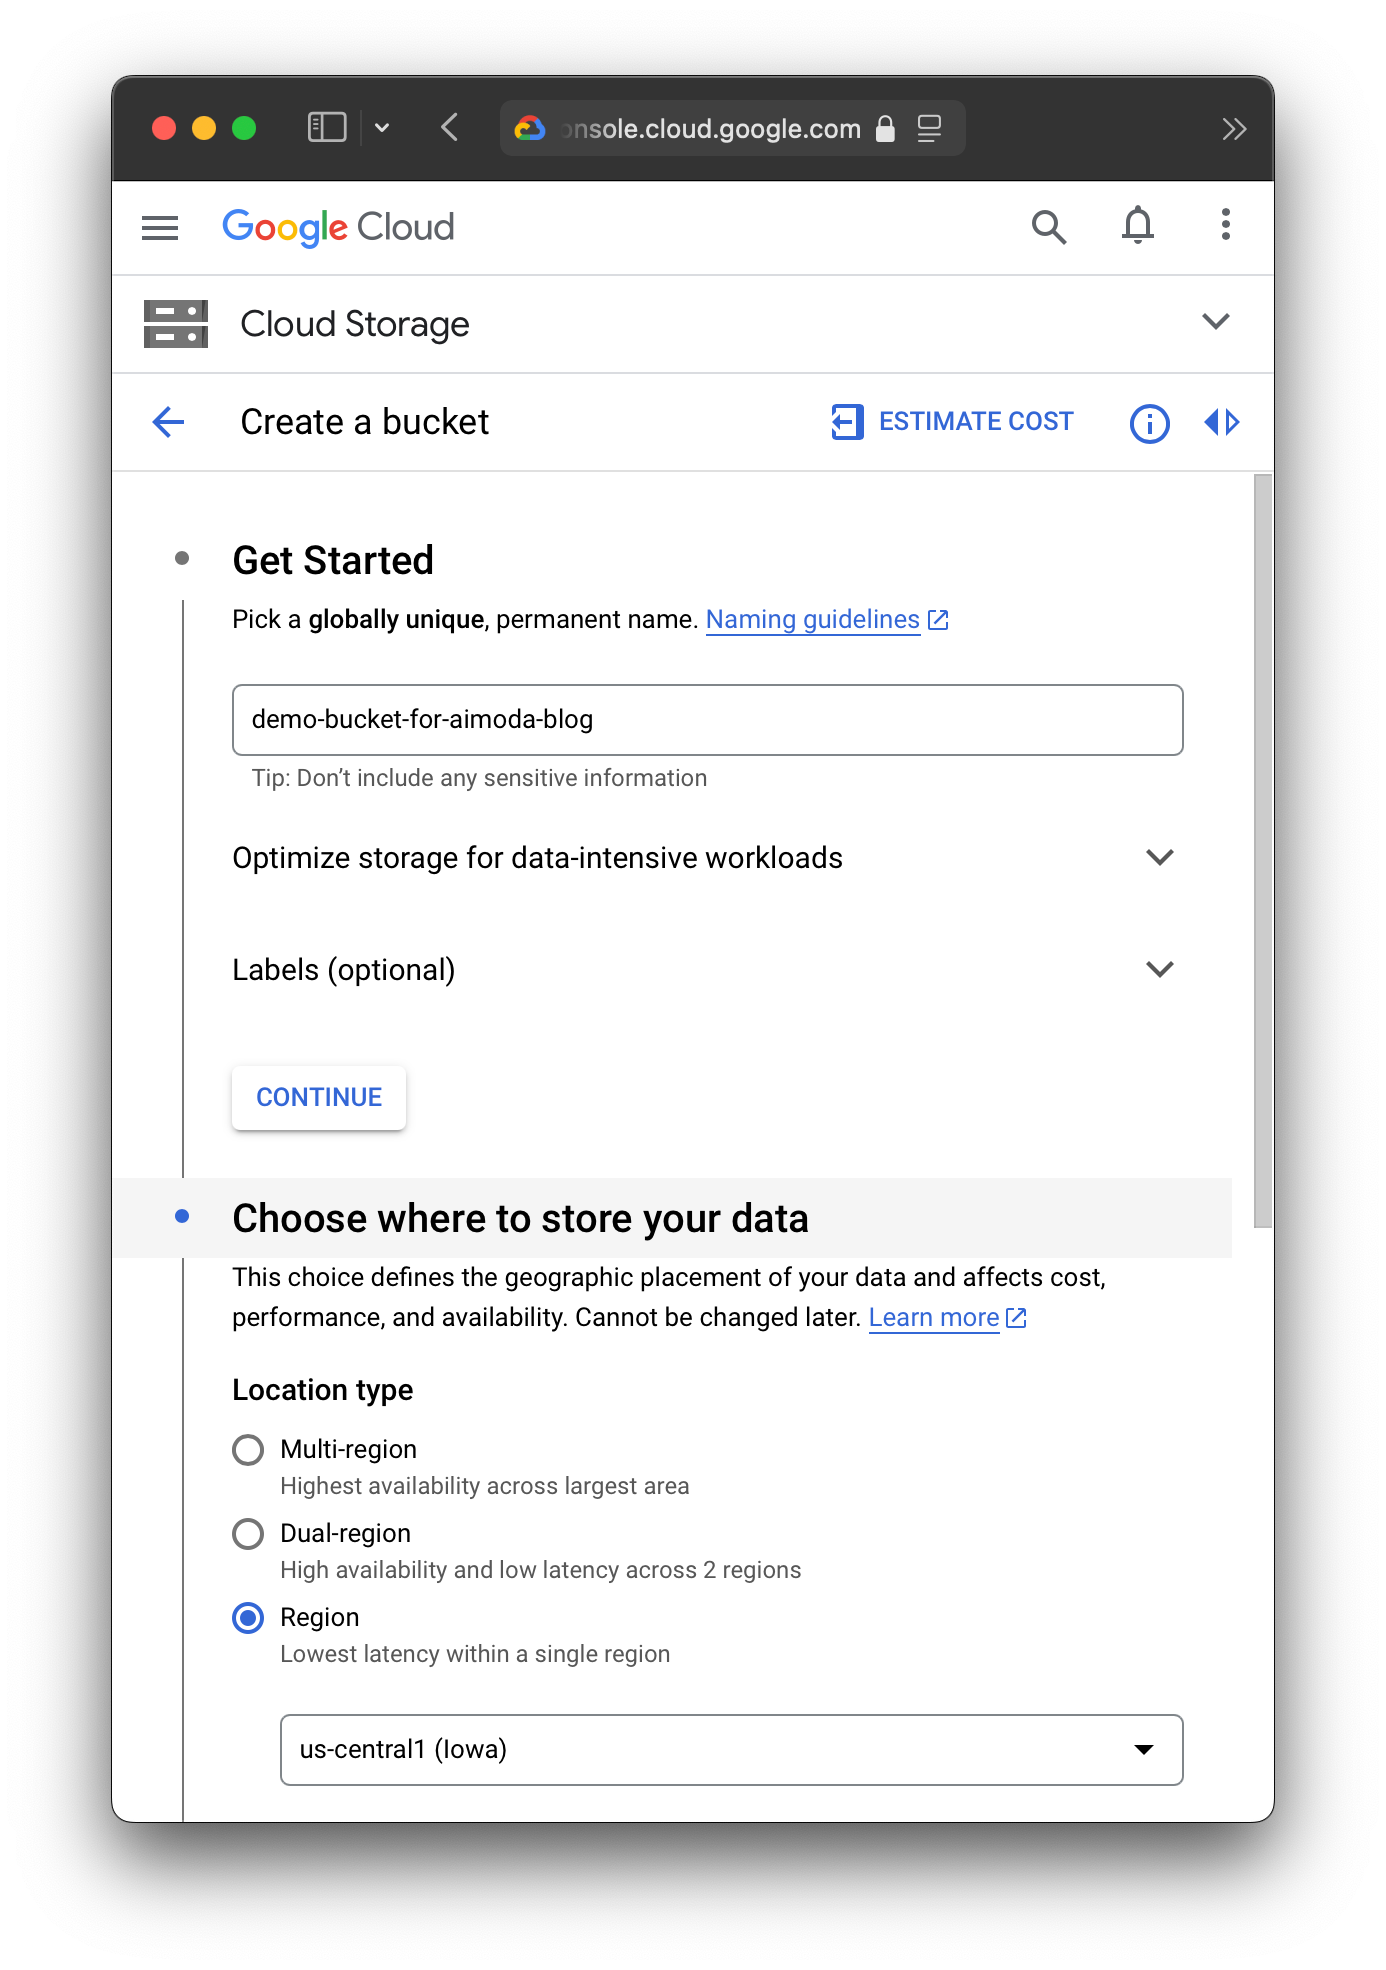Click the browser back arrow
1386x1970 pixels.
pos(450,128)
